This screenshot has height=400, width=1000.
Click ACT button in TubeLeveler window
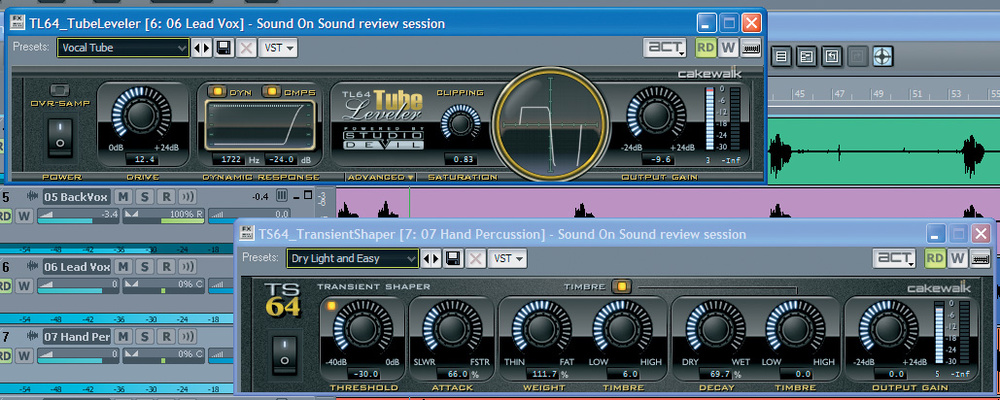(664, 48)
